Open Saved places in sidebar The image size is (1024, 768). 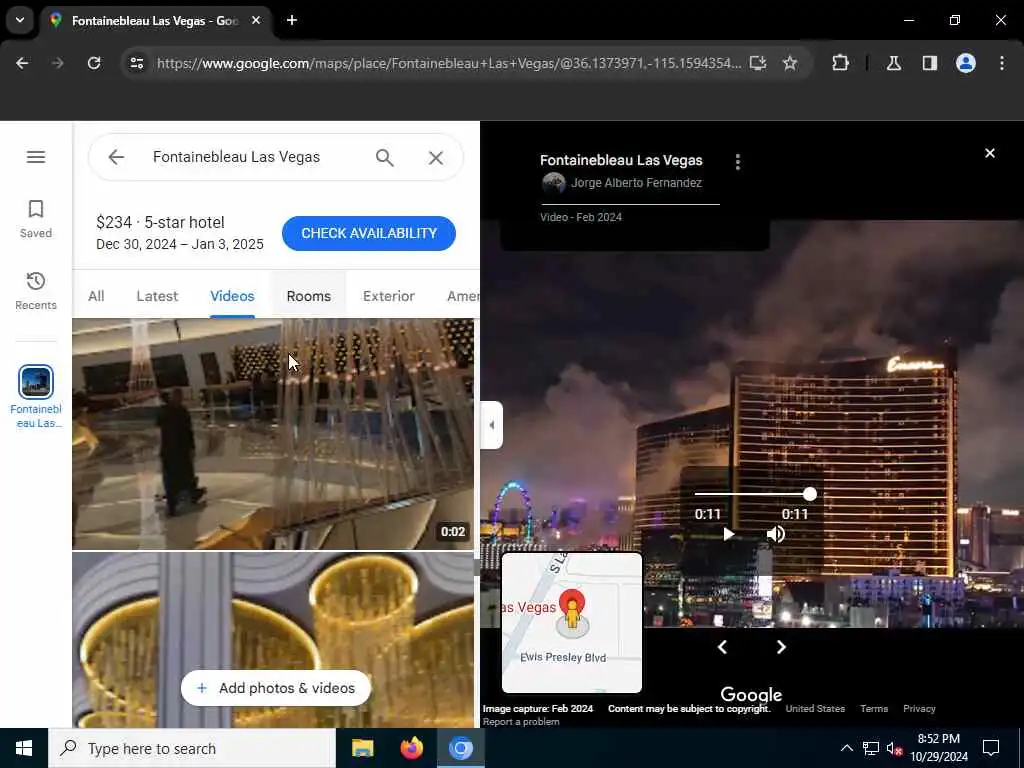[x=36, y=219]
